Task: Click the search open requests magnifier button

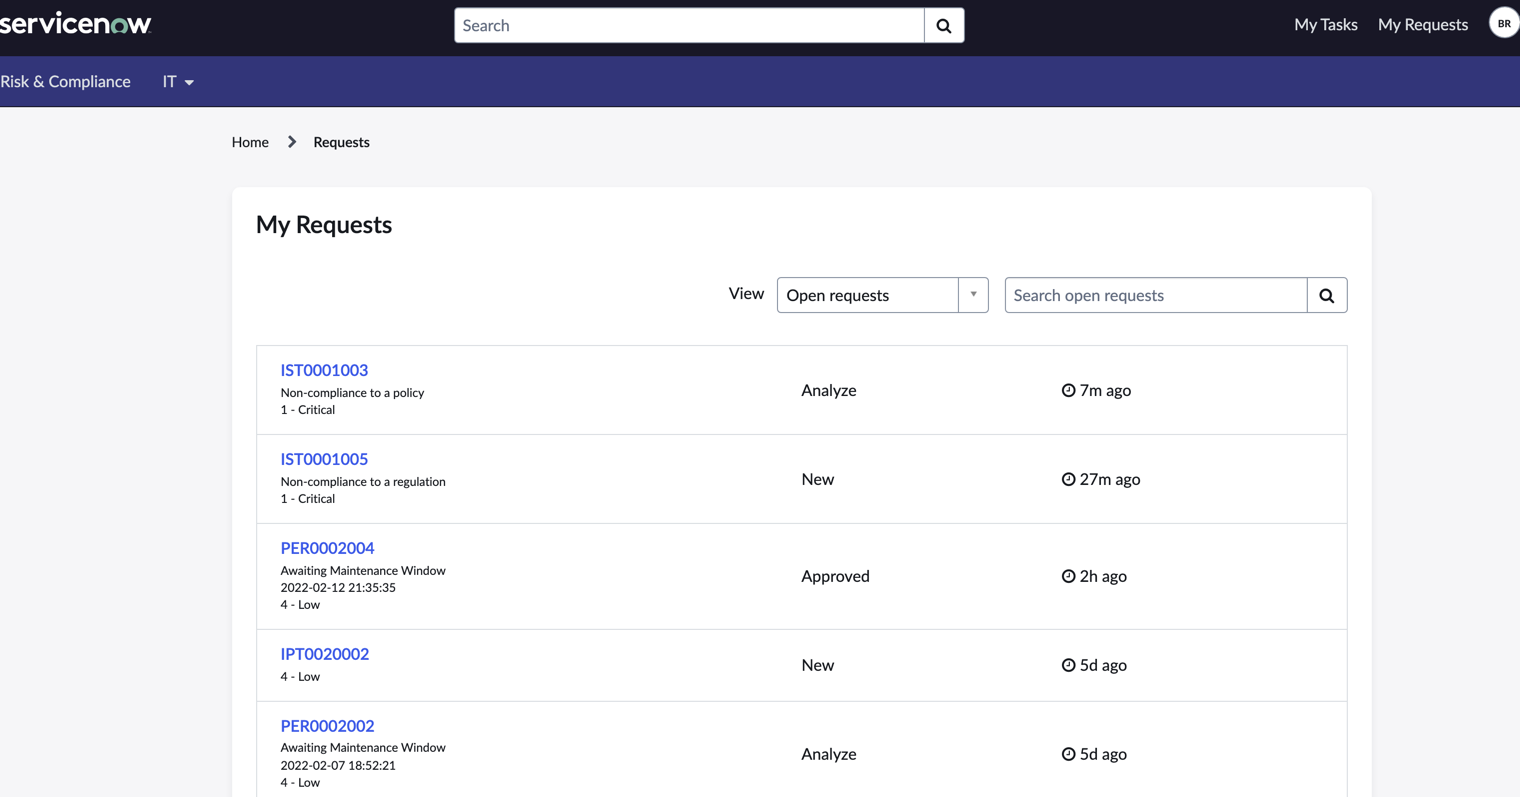Action: click(x=1327, y=295)
